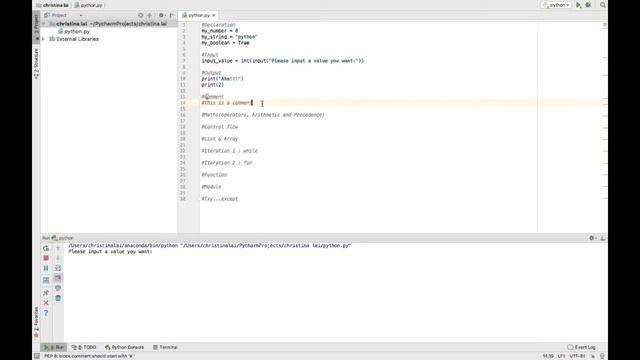Rerun the python script in Run panel

(x=46, y=248)
